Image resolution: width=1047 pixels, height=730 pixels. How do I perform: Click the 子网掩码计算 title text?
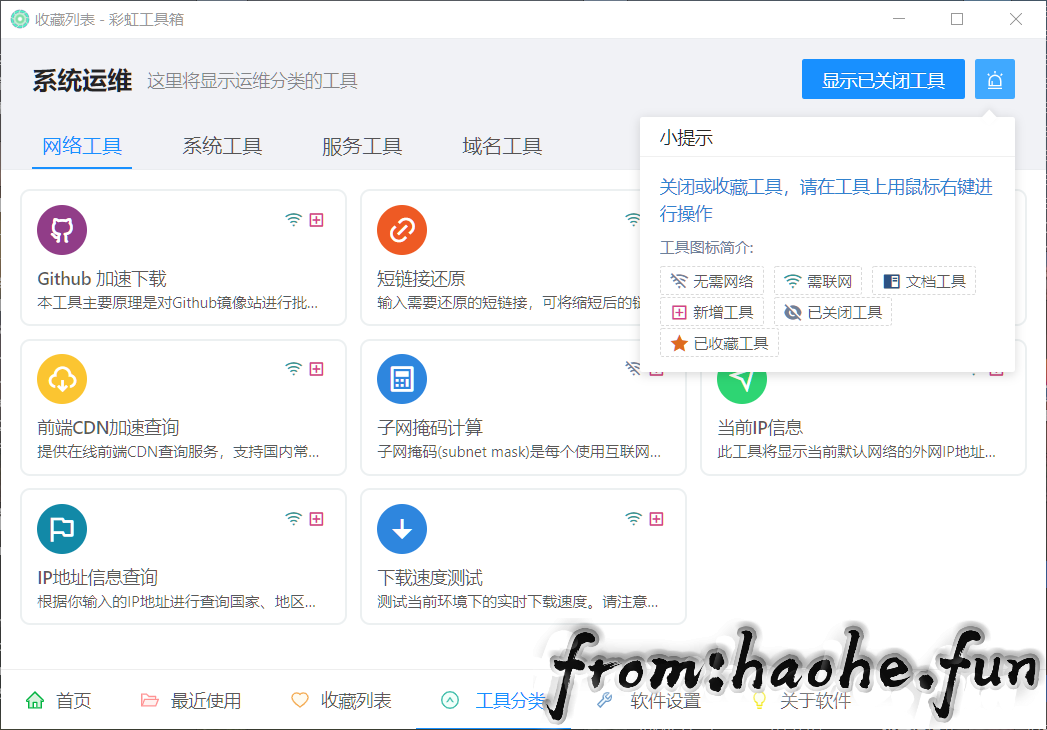pyautogui.click(x=429, y=427)
